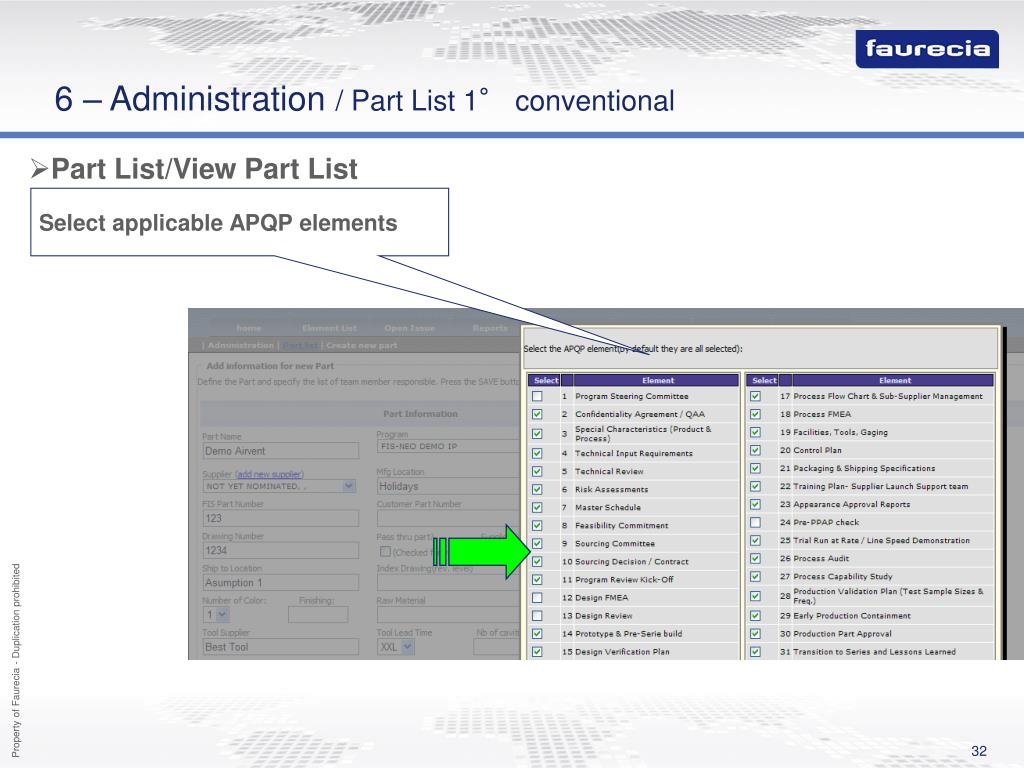Uncheck Production Part Approval checkbox
The image size is (1024, 768).
(755, 633)
